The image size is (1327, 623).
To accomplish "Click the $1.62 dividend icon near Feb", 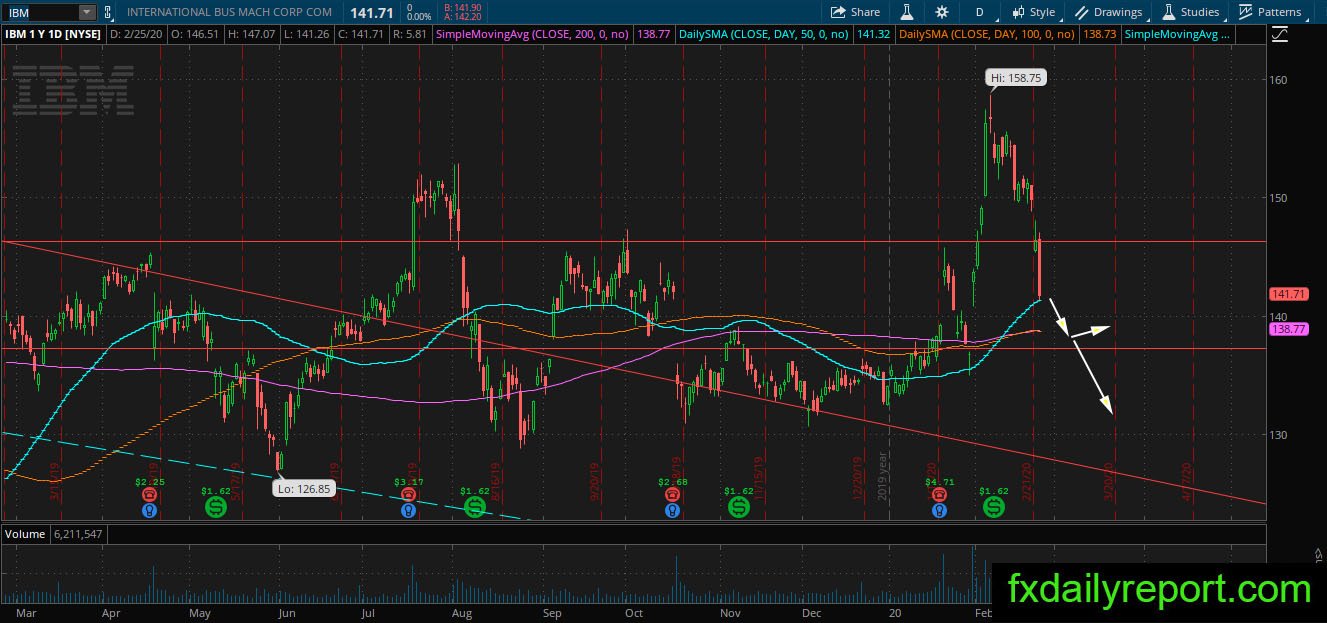I will point(993,508).
